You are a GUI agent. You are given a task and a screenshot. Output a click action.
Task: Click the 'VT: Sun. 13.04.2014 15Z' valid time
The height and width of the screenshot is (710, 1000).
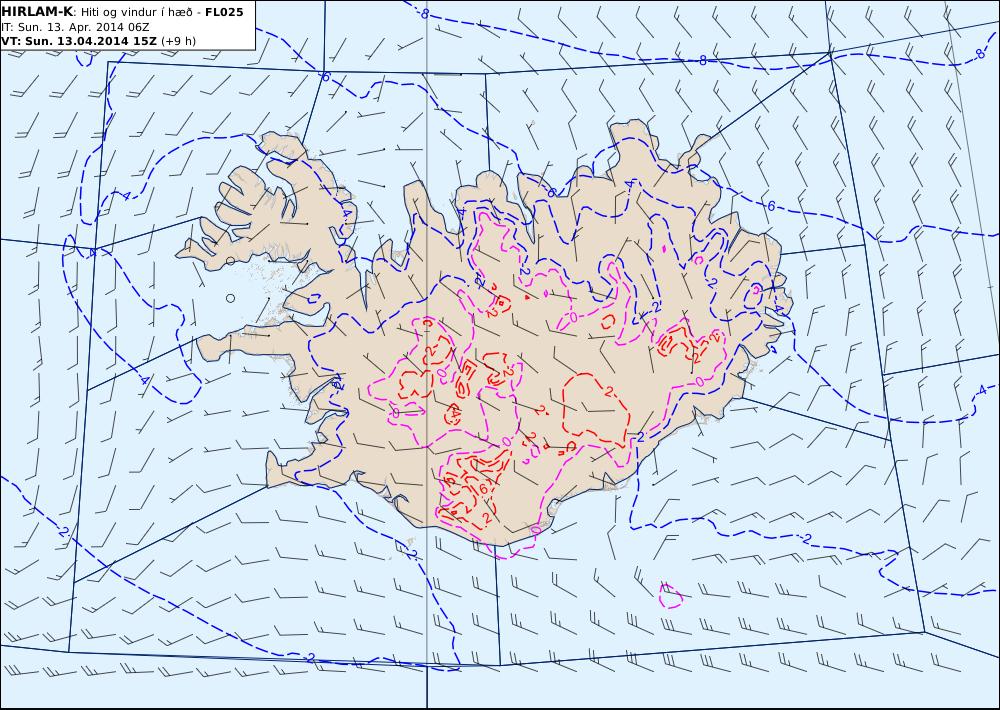78,41
